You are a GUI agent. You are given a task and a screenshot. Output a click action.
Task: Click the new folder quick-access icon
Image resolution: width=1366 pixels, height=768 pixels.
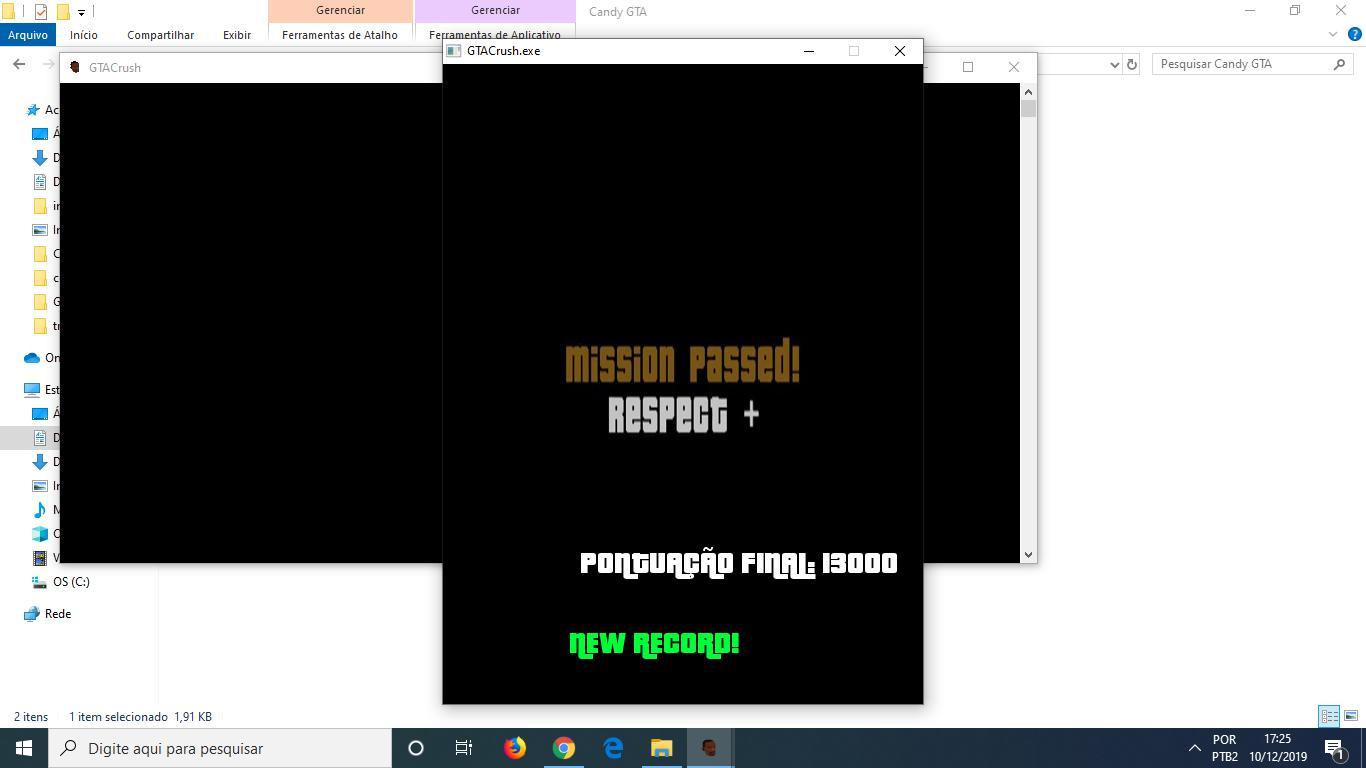[62, 12]
